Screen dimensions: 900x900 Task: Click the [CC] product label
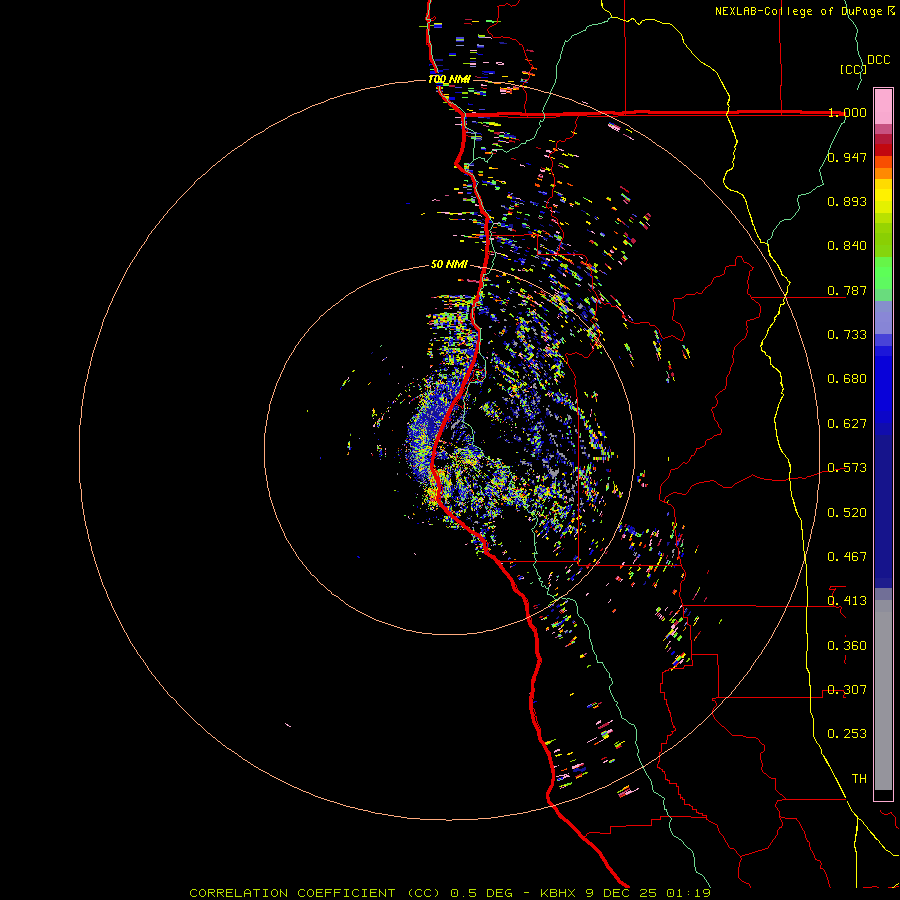pyautogui.click(x=853, y=69)
